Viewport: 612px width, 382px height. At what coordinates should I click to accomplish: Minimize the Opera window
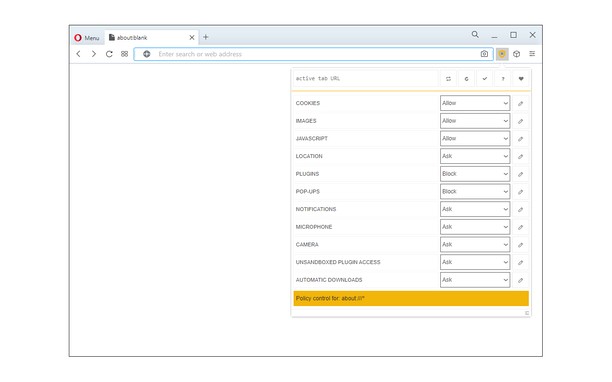(495, 36)
